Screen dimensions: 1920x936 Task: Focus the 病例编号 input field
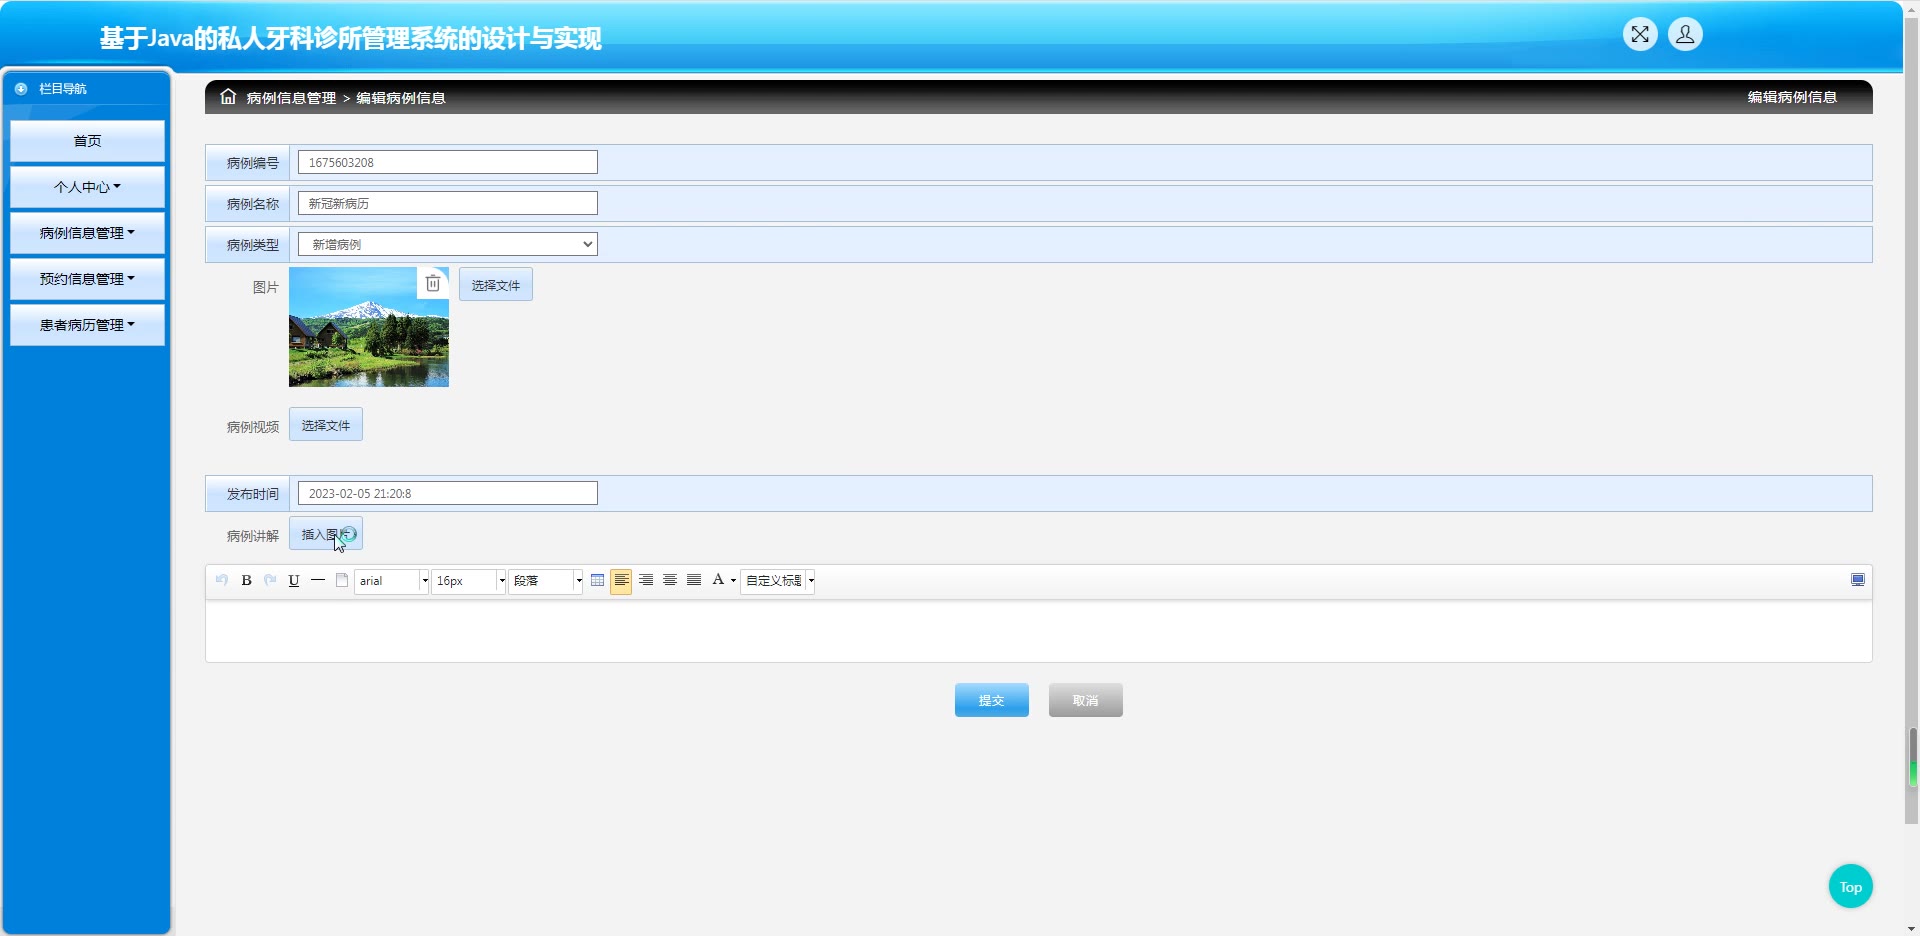(x=448, y=162)
